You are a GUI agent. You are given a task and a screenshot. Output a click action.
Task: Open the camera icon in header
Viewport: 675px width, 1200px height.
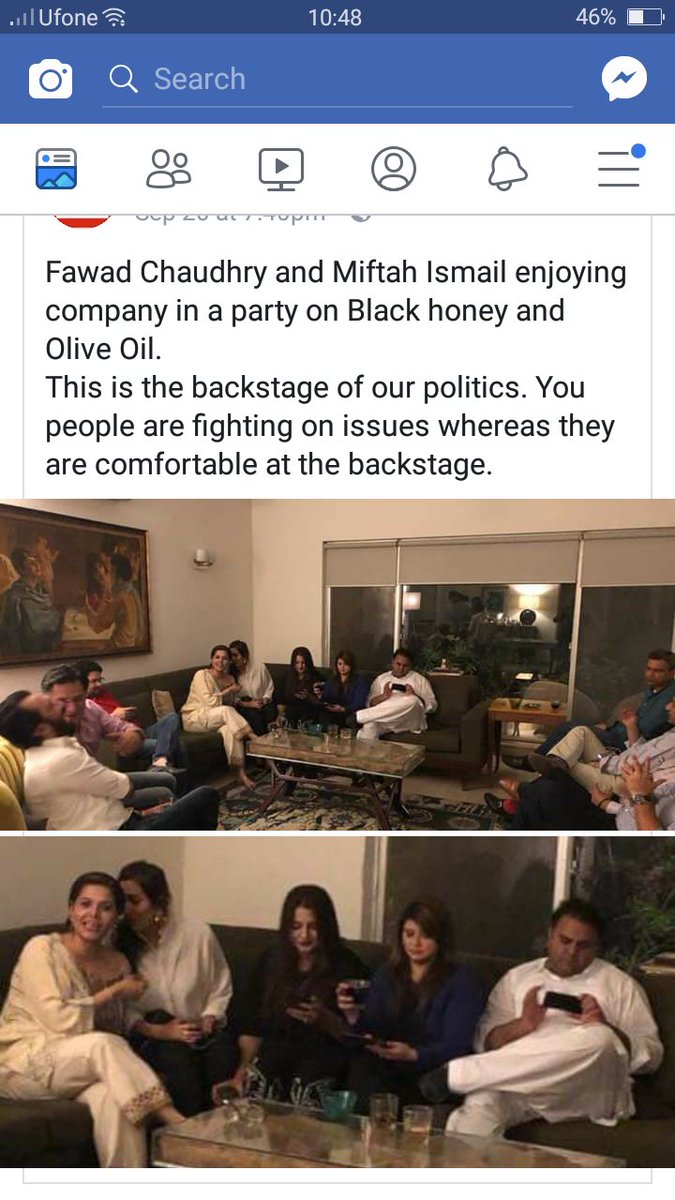pyautogui.click(x=50, y=79)
